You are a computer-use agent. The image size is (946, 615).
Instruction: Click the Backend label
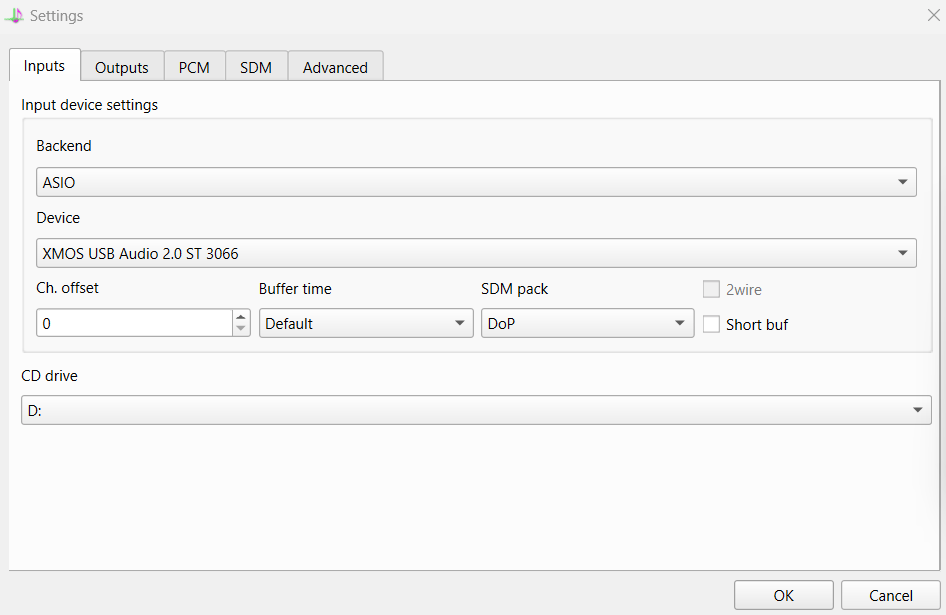[64, 146]
